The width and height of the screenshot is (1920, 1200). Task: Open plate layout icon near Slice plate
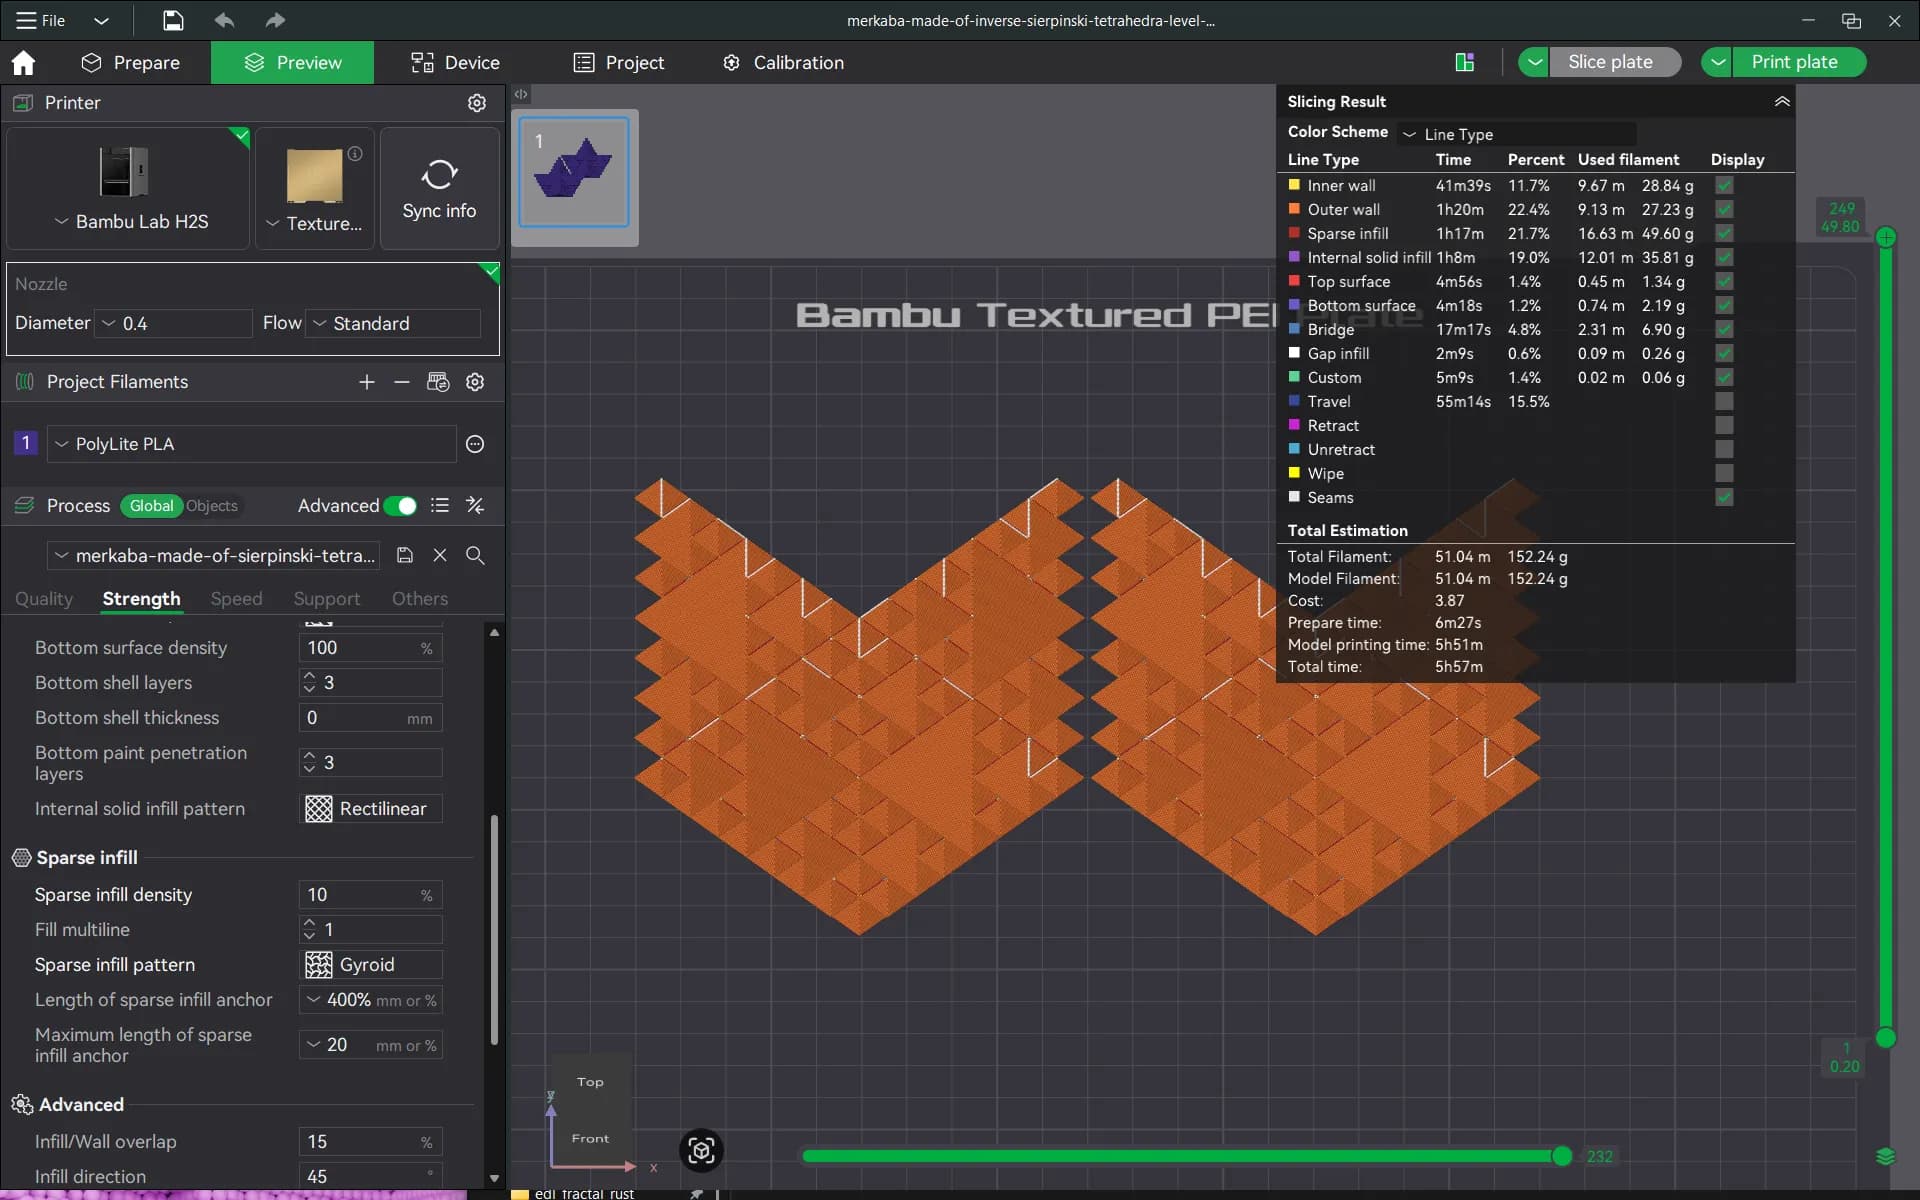1465,62
